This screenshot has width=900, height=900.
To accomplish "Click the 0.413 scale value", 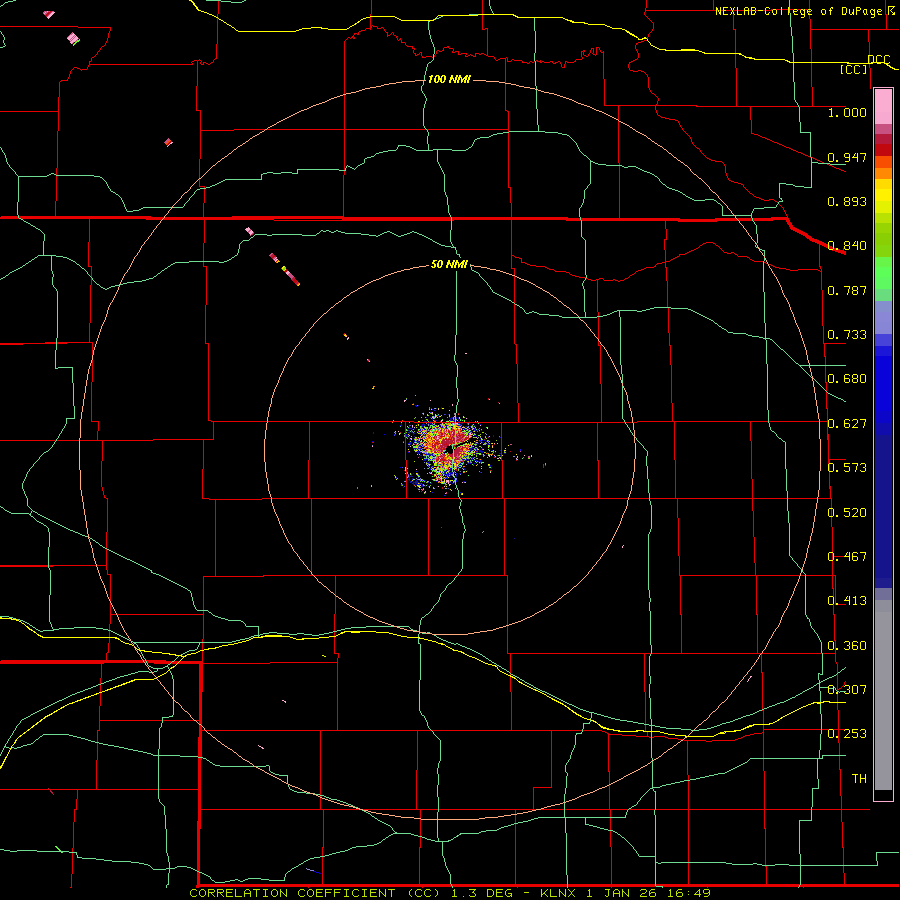I will click(x=847, y=601).
